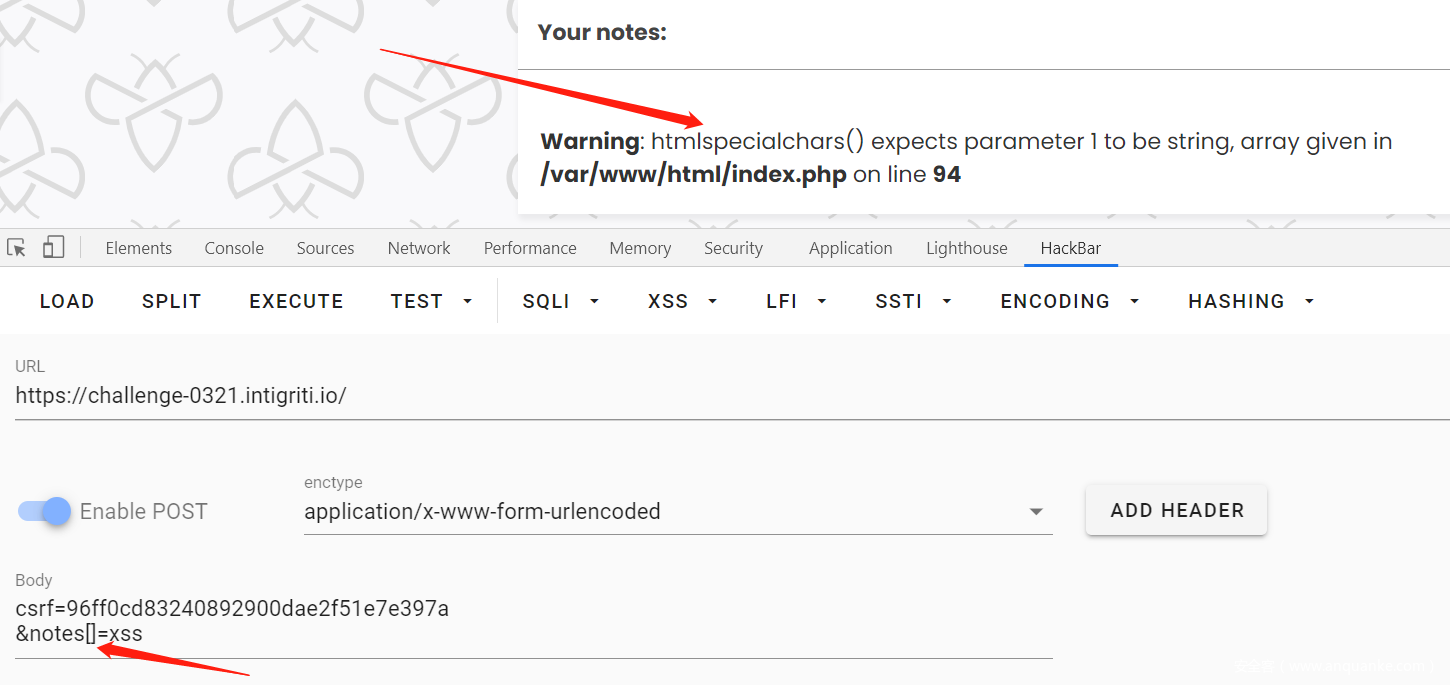The height and width of the screenshot is (685, 1450).
Task: Open the Network tab
Action: point(419,248)
